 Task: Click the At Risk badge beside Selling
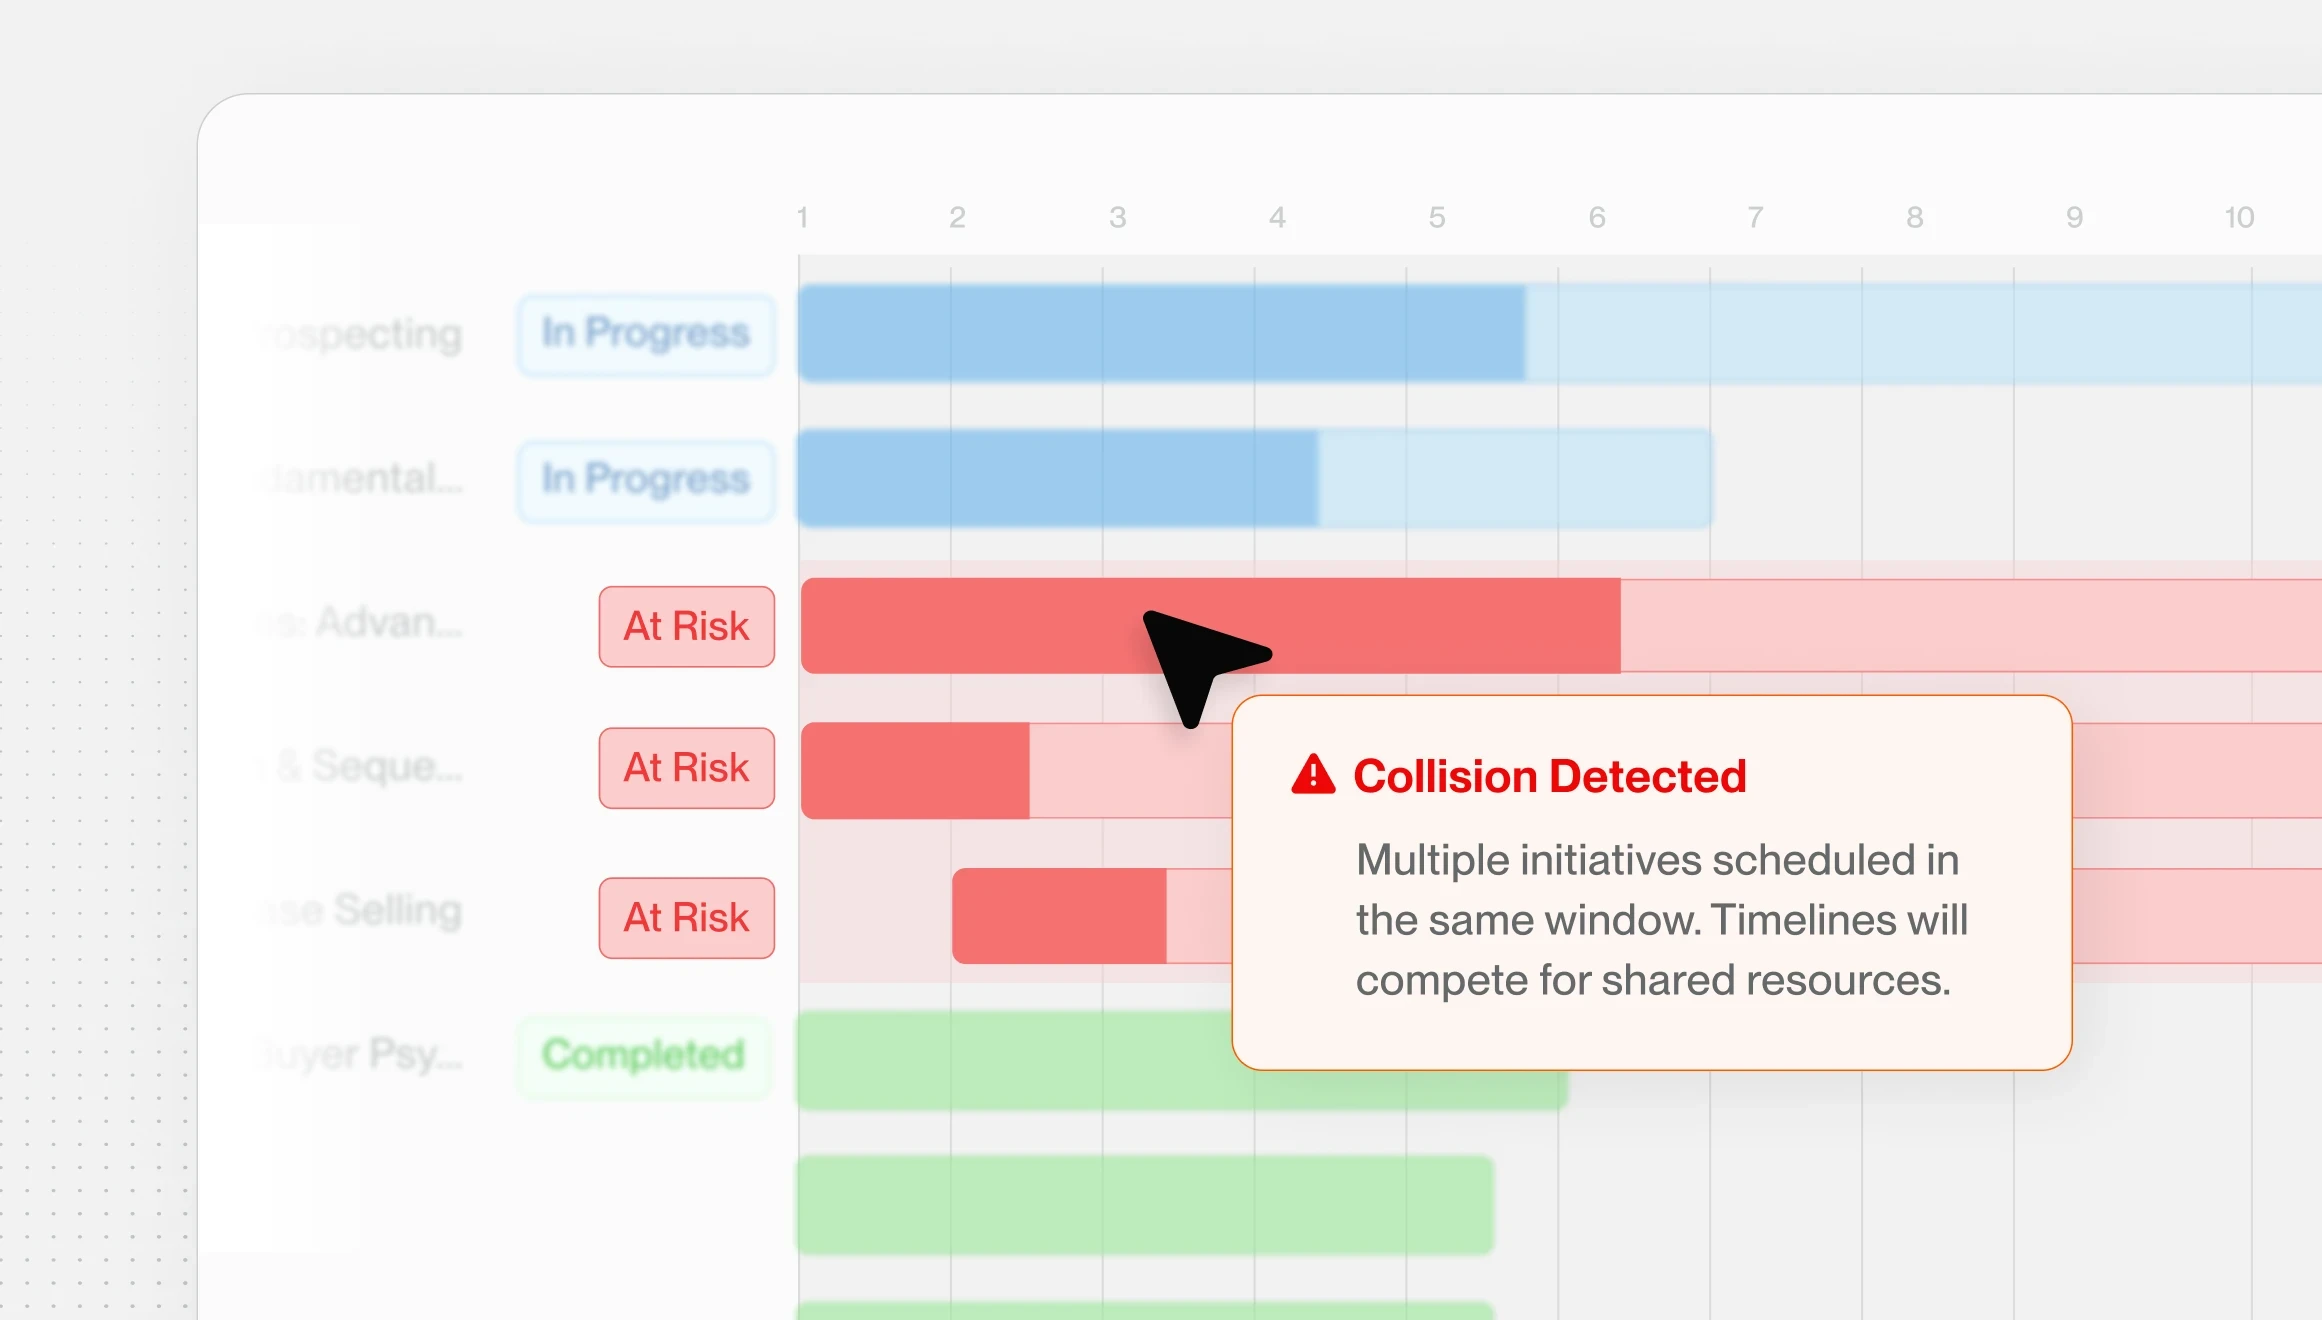point(687,918)
